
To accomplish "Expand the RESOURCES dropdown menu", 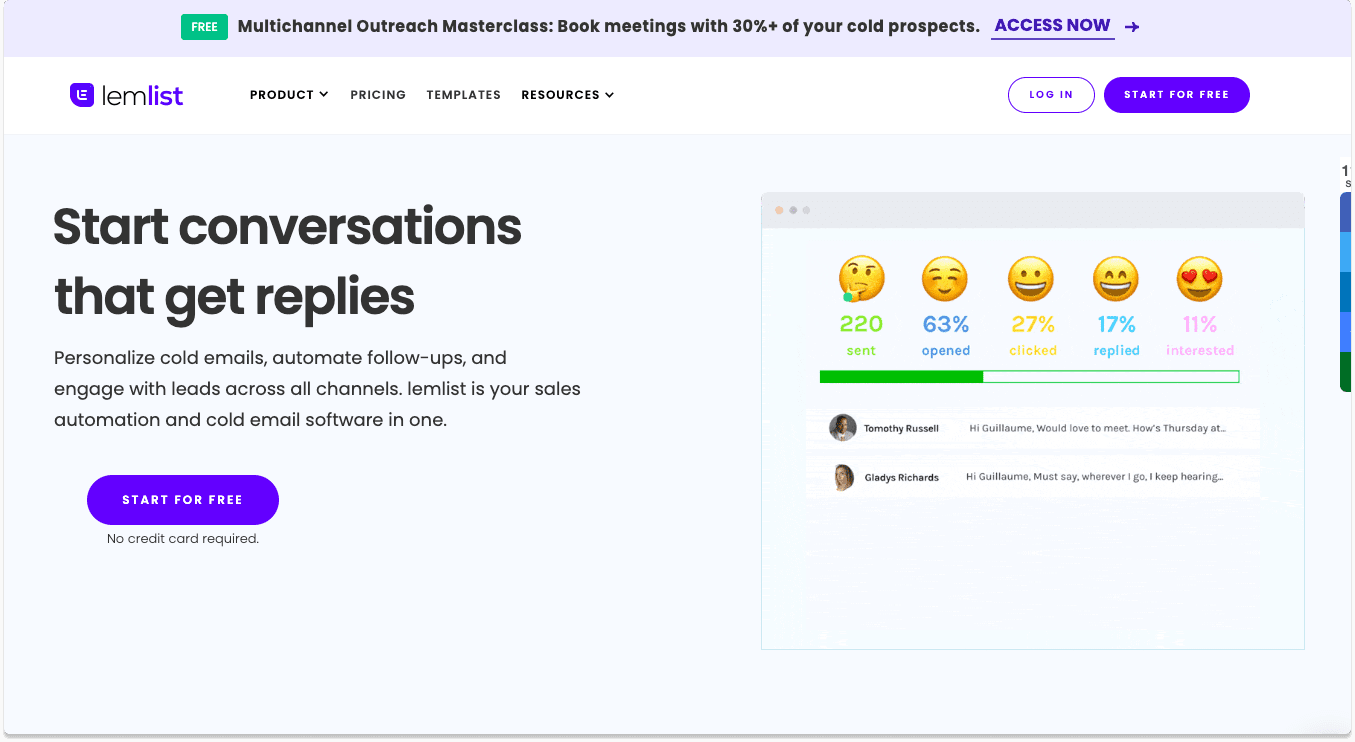I will click(568, 95).
